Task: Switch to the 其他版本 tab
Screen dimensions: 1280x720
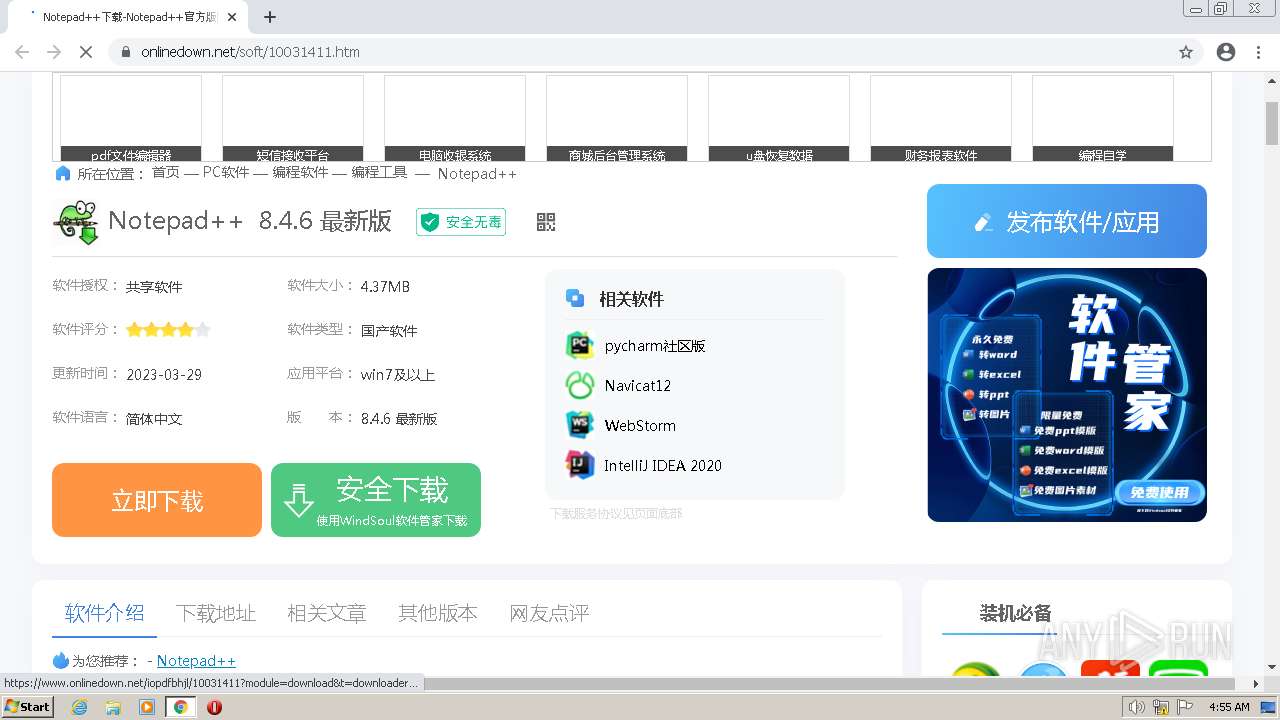Action: tap(438, 613)
